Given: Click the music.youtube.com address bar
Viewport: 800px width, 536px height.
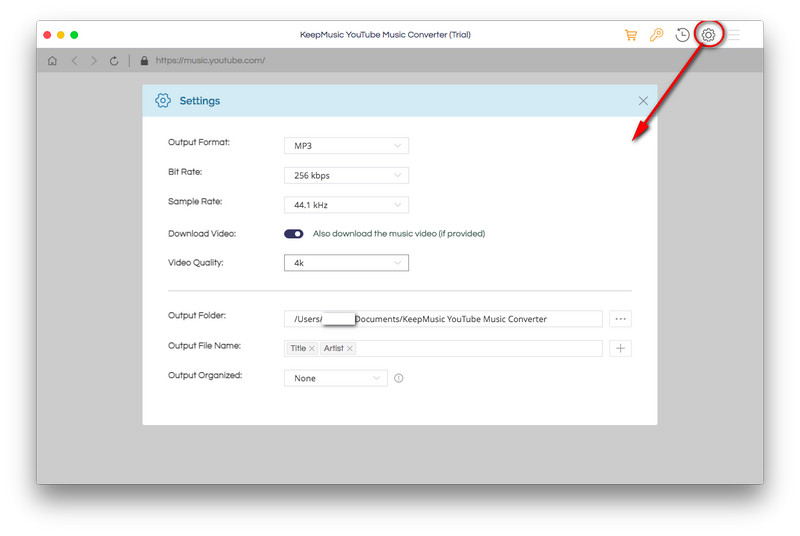Looking at the screenshot, I should click(210, 61).
